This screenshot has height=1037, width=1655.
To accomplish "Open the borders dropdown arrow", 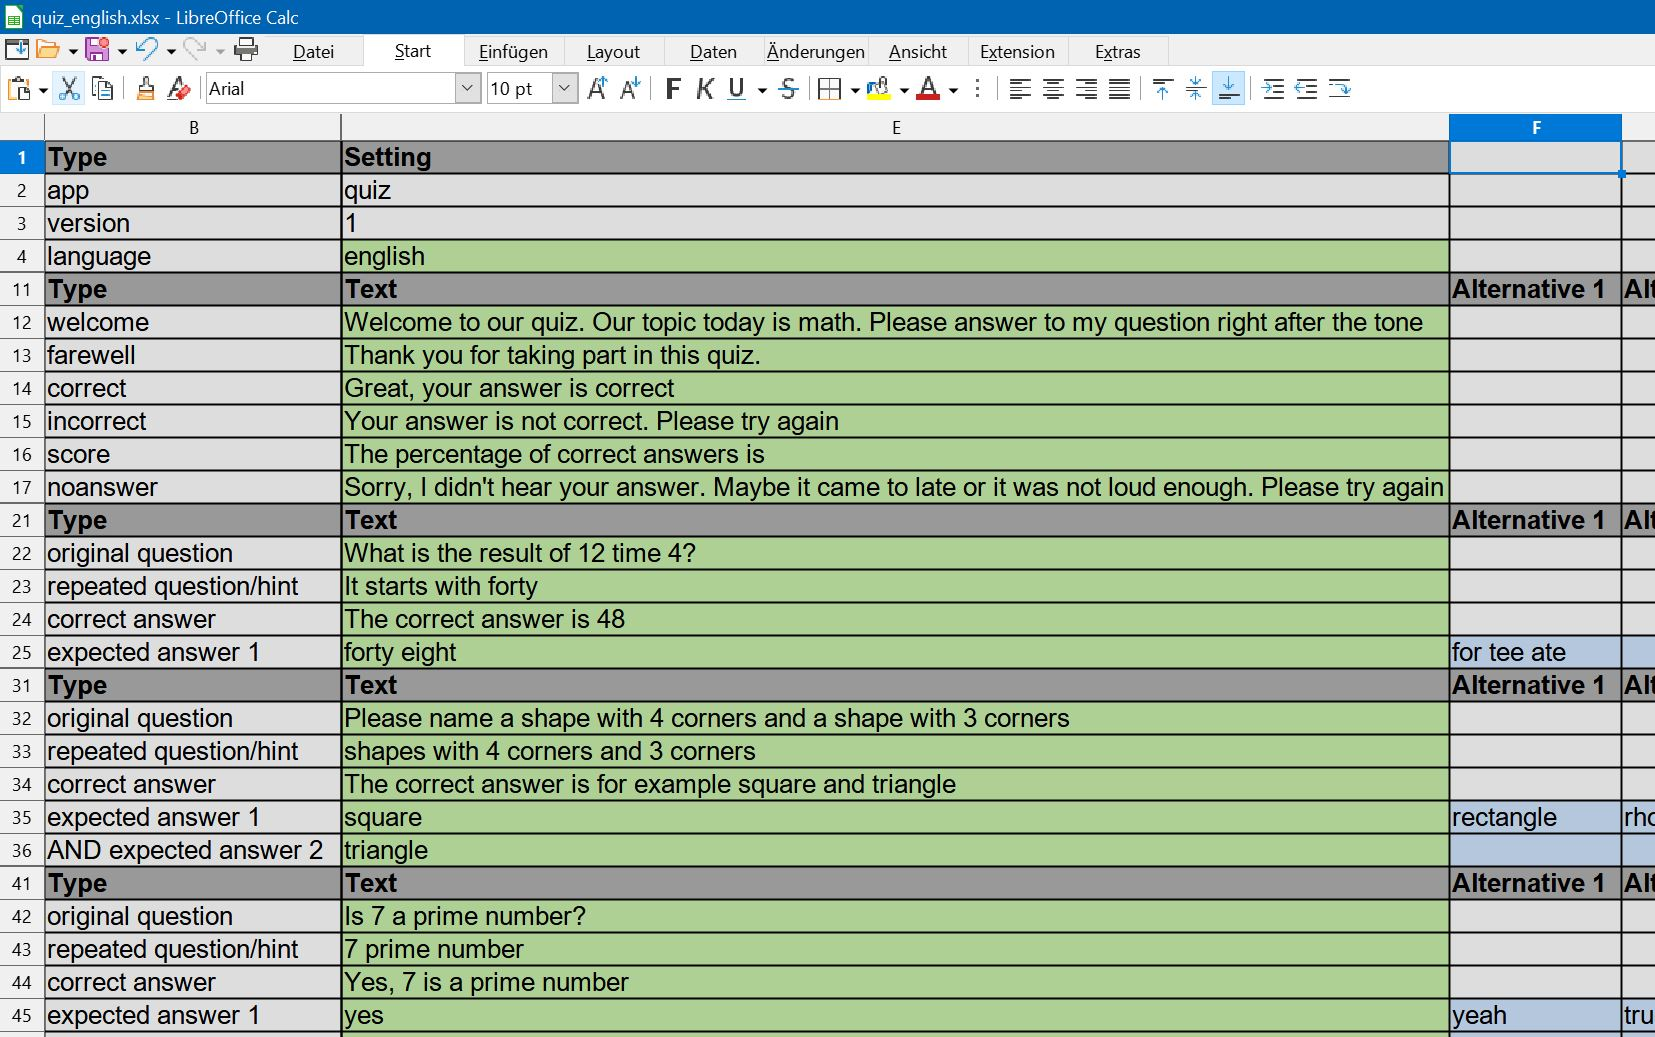I will tap(855, 90).
